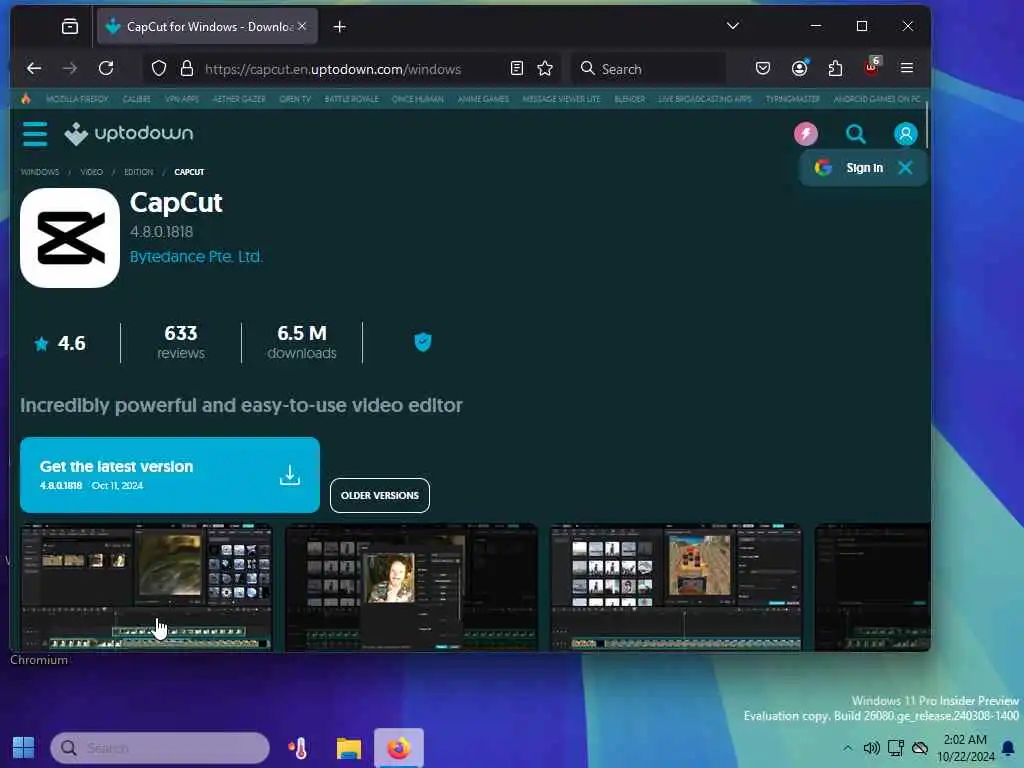The height and width of the screenshot is (768, 1024).
Task: Close the CapCut for Windows tab
Action: tap(302, 26)
